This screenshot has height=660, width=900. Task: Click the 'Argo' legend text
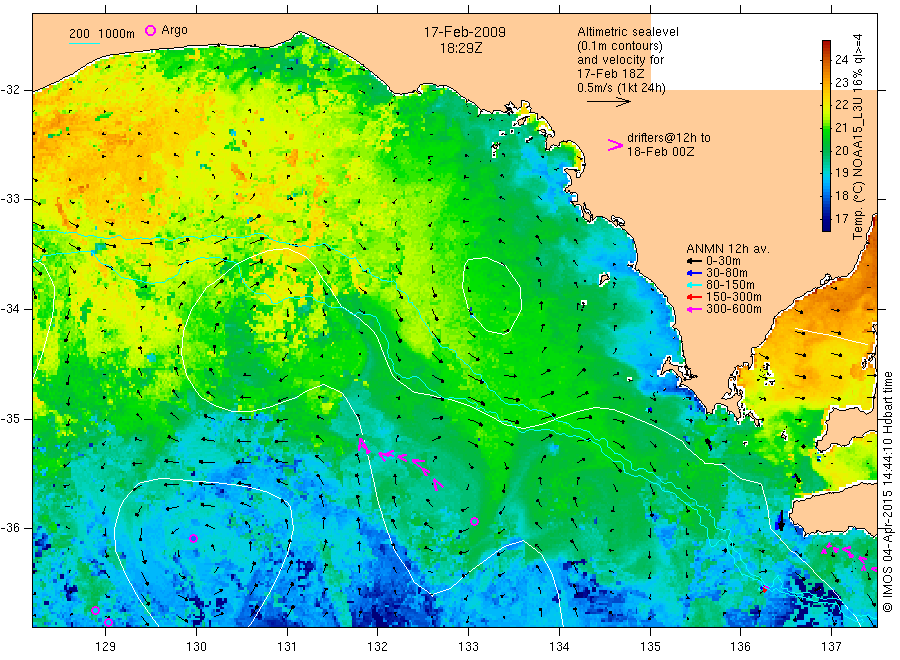tap(174, 30)
